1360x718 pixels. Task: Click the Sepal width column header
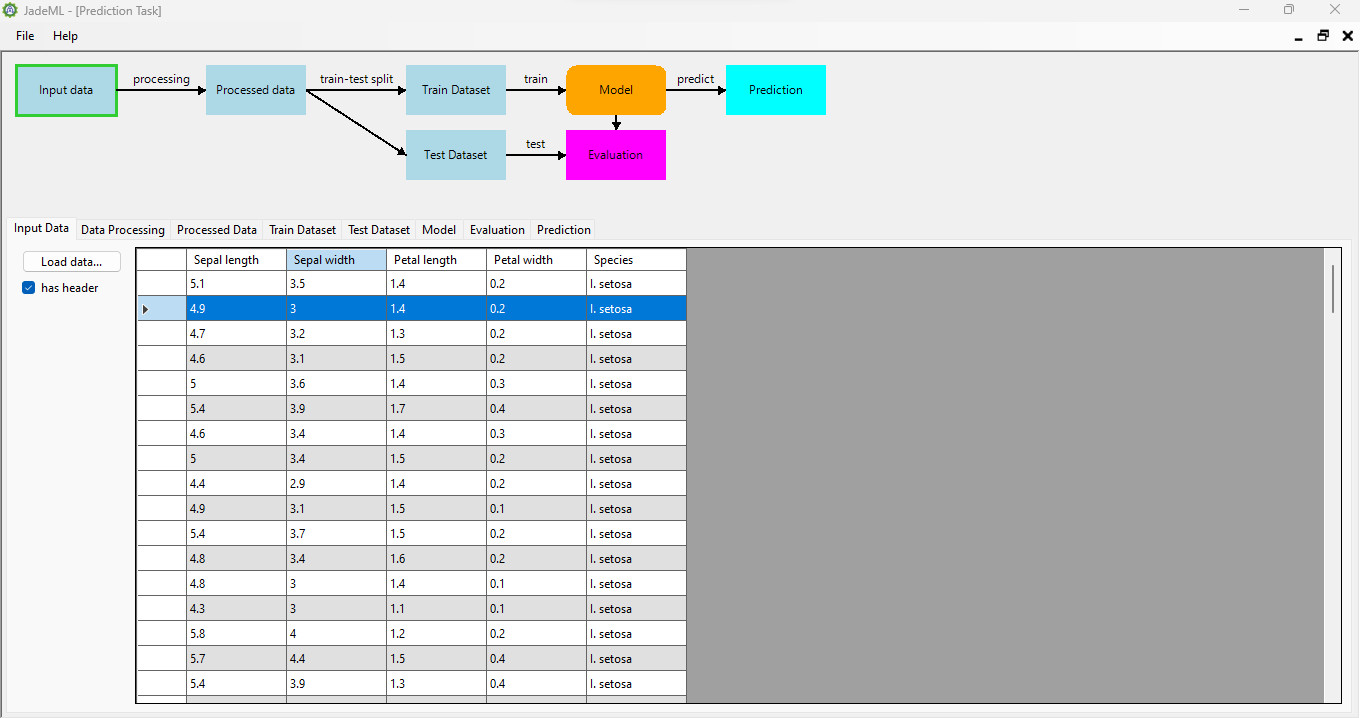pos(336,260)
